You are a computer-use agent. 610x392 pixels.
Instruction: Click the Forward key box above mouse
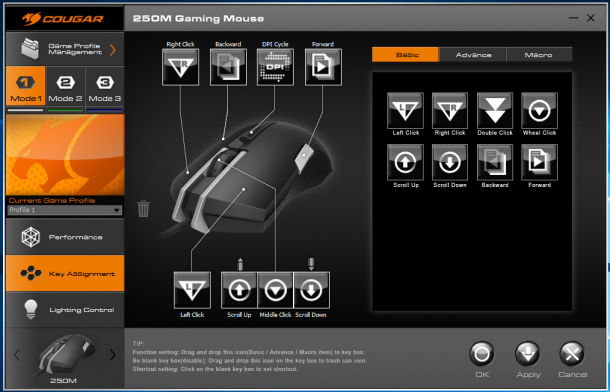[x=323, y=67]
